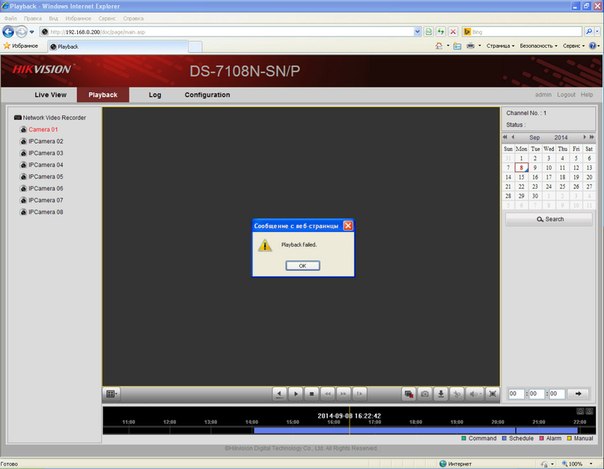The width and height of the screenshot is (604, 469).
Task: Select IPCamera 05 in the device tree
Action: point(42,177)
